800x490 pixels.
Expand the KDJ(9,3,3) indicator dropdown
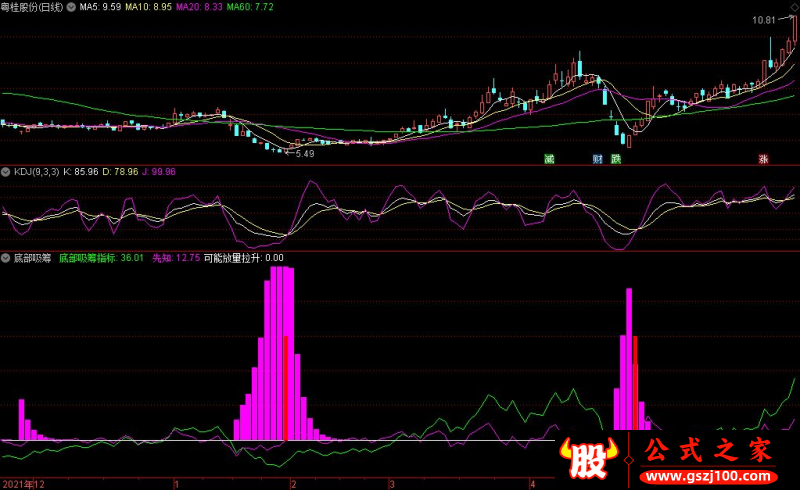(x=6, y=172)
